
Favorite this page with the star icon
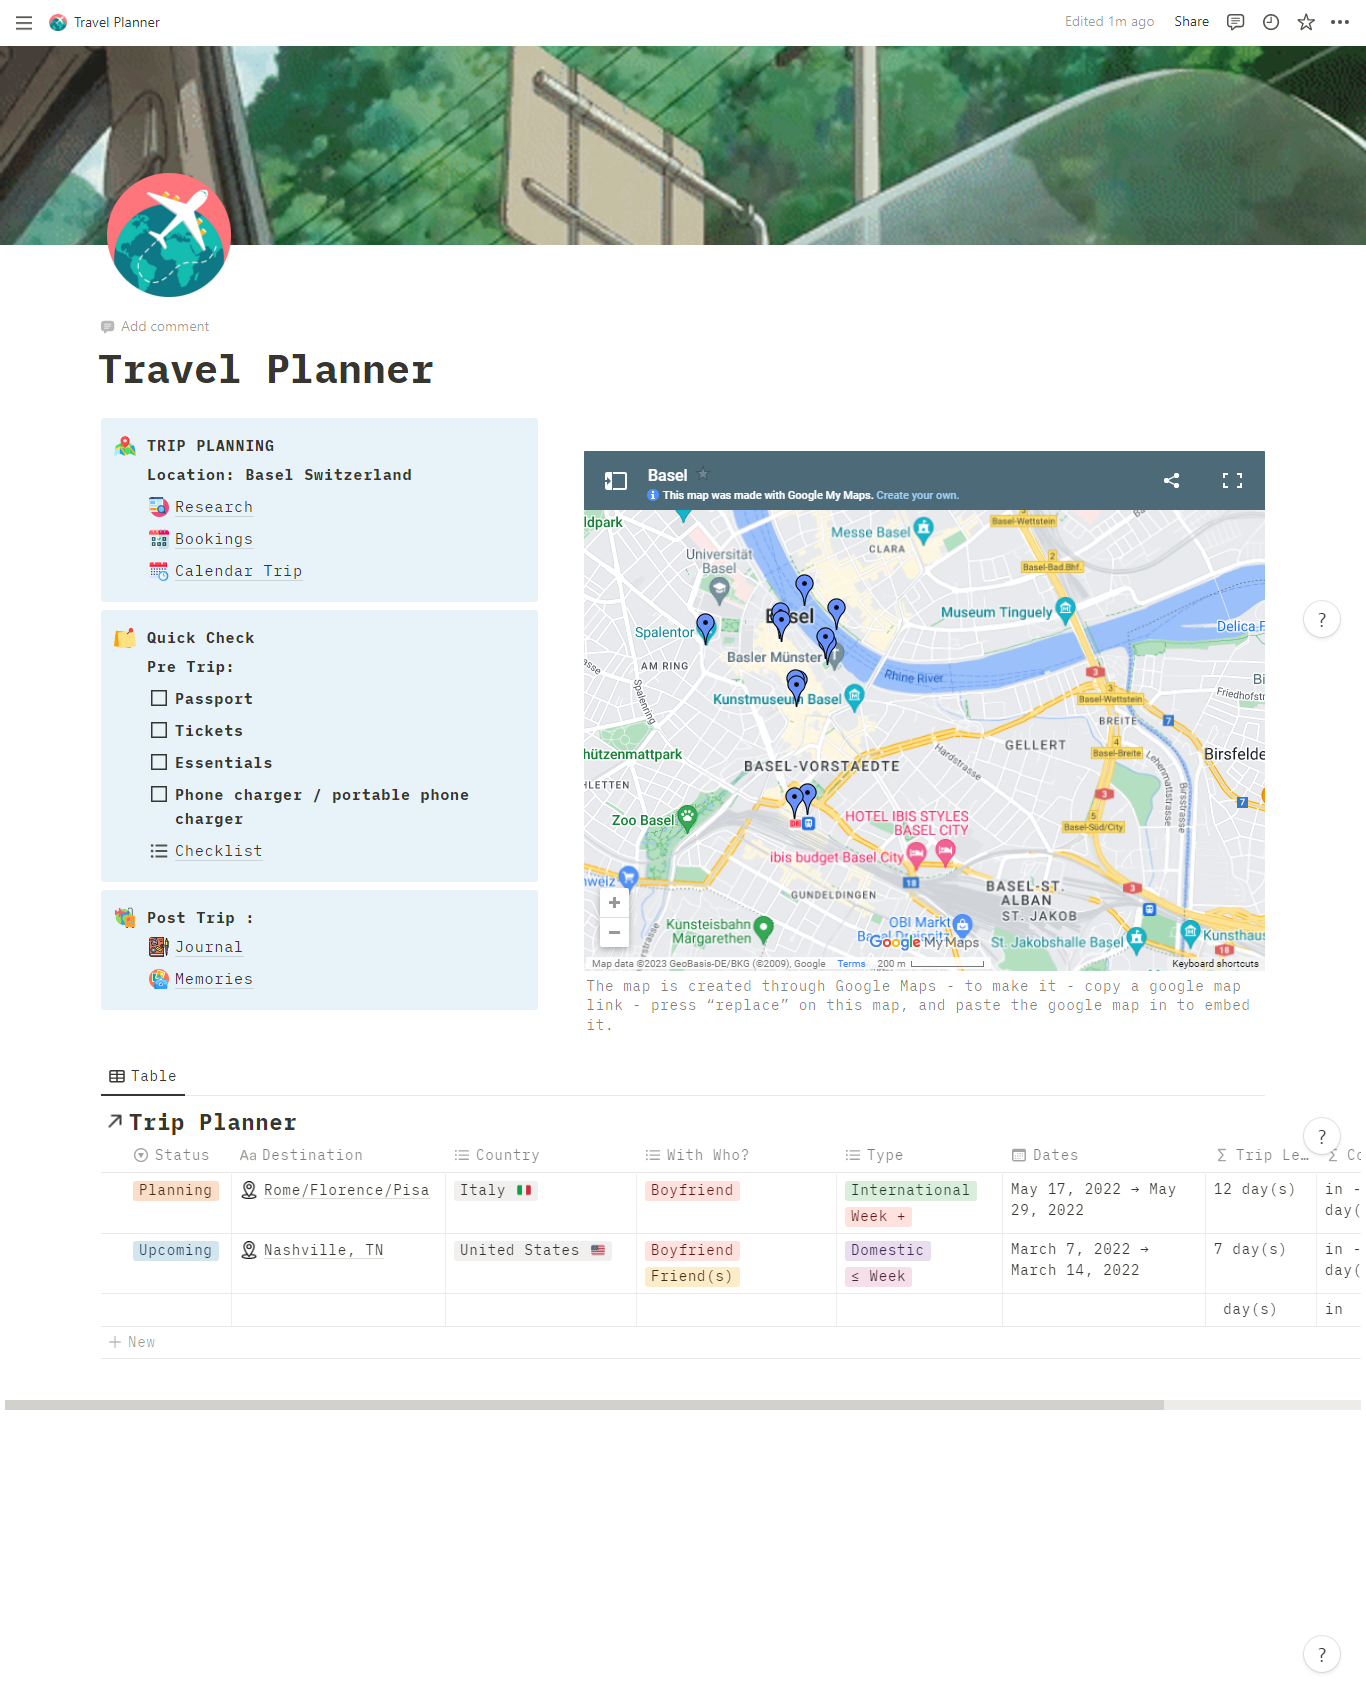[1306, 22]
